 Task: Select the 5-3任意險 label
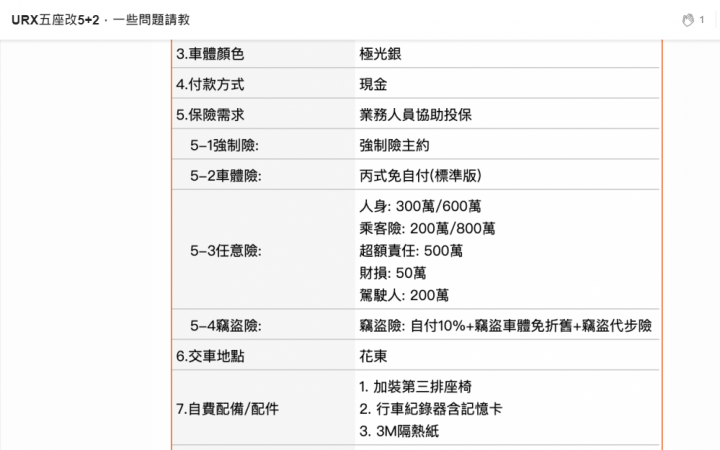click(225, 251)
